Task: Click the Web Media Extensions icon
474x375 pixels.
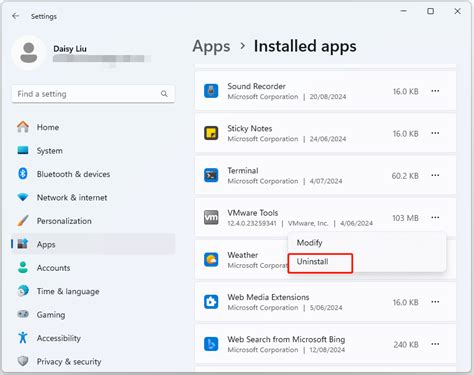Action: coord(211,302)
